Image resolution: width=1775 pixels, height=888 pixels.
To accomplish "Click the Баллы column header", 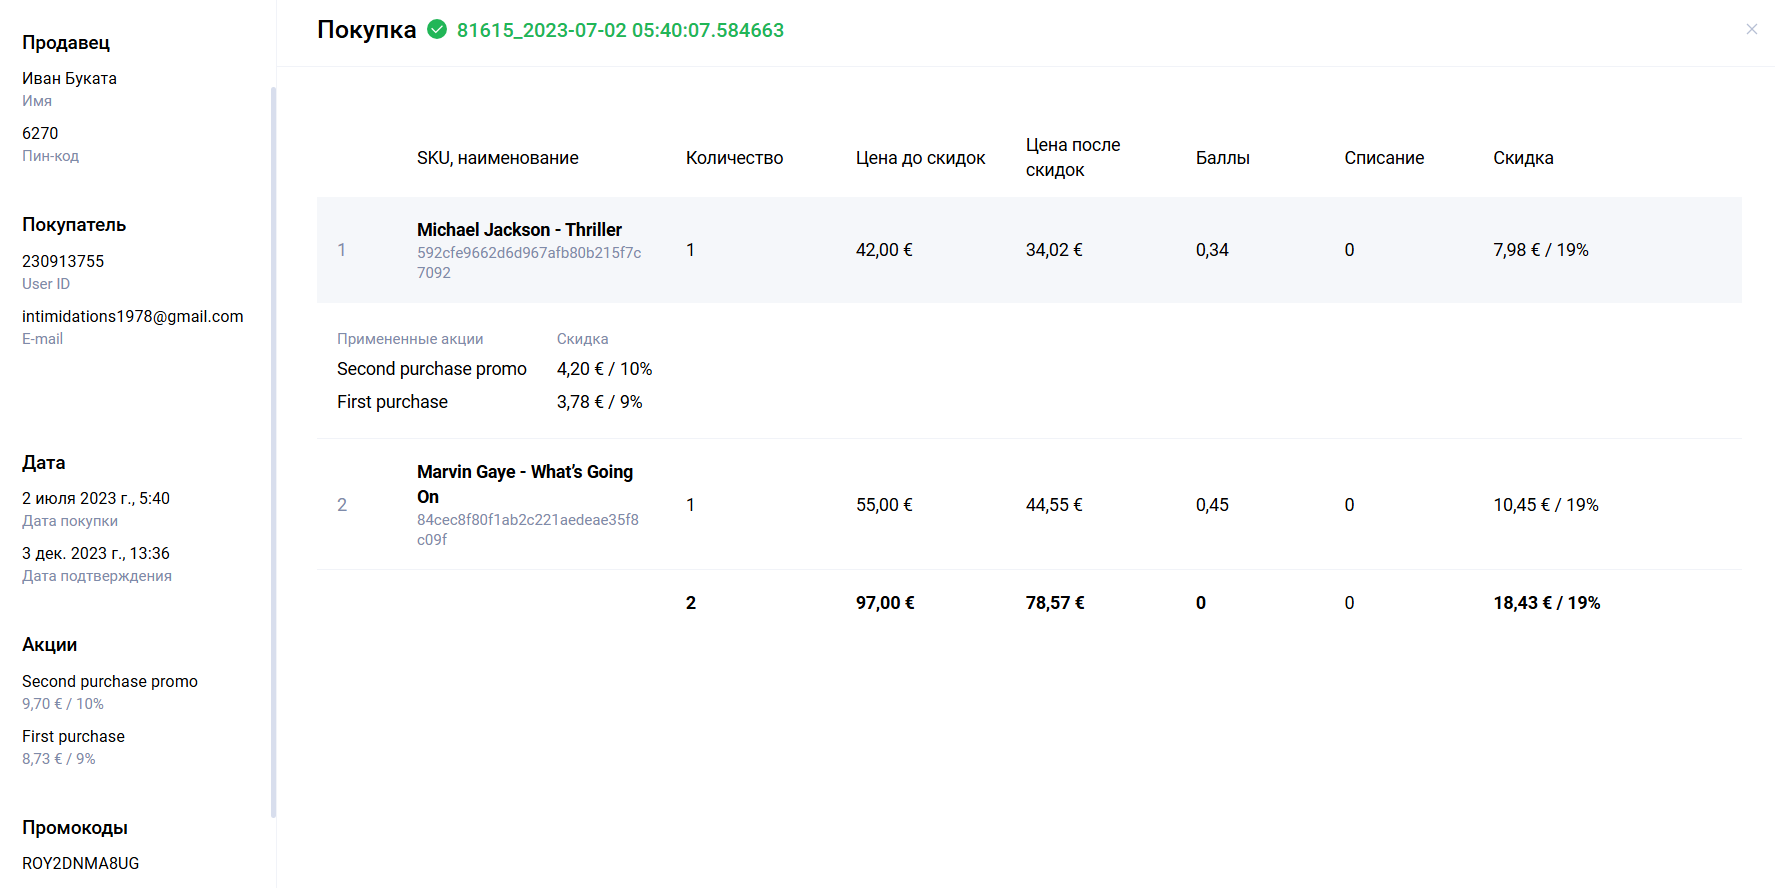I will (x=1222, y=158).
